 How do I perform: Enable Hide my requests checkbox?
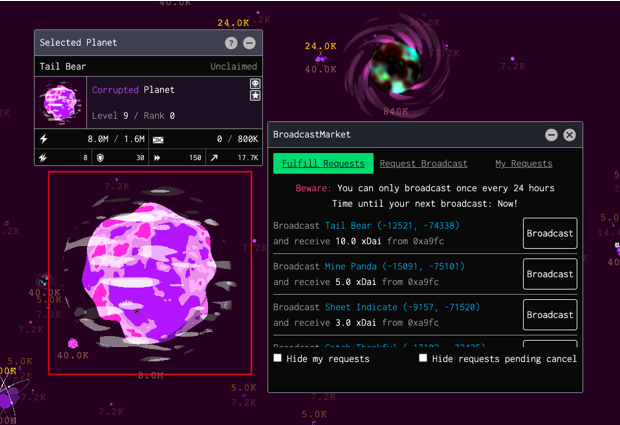pos(278,358)
